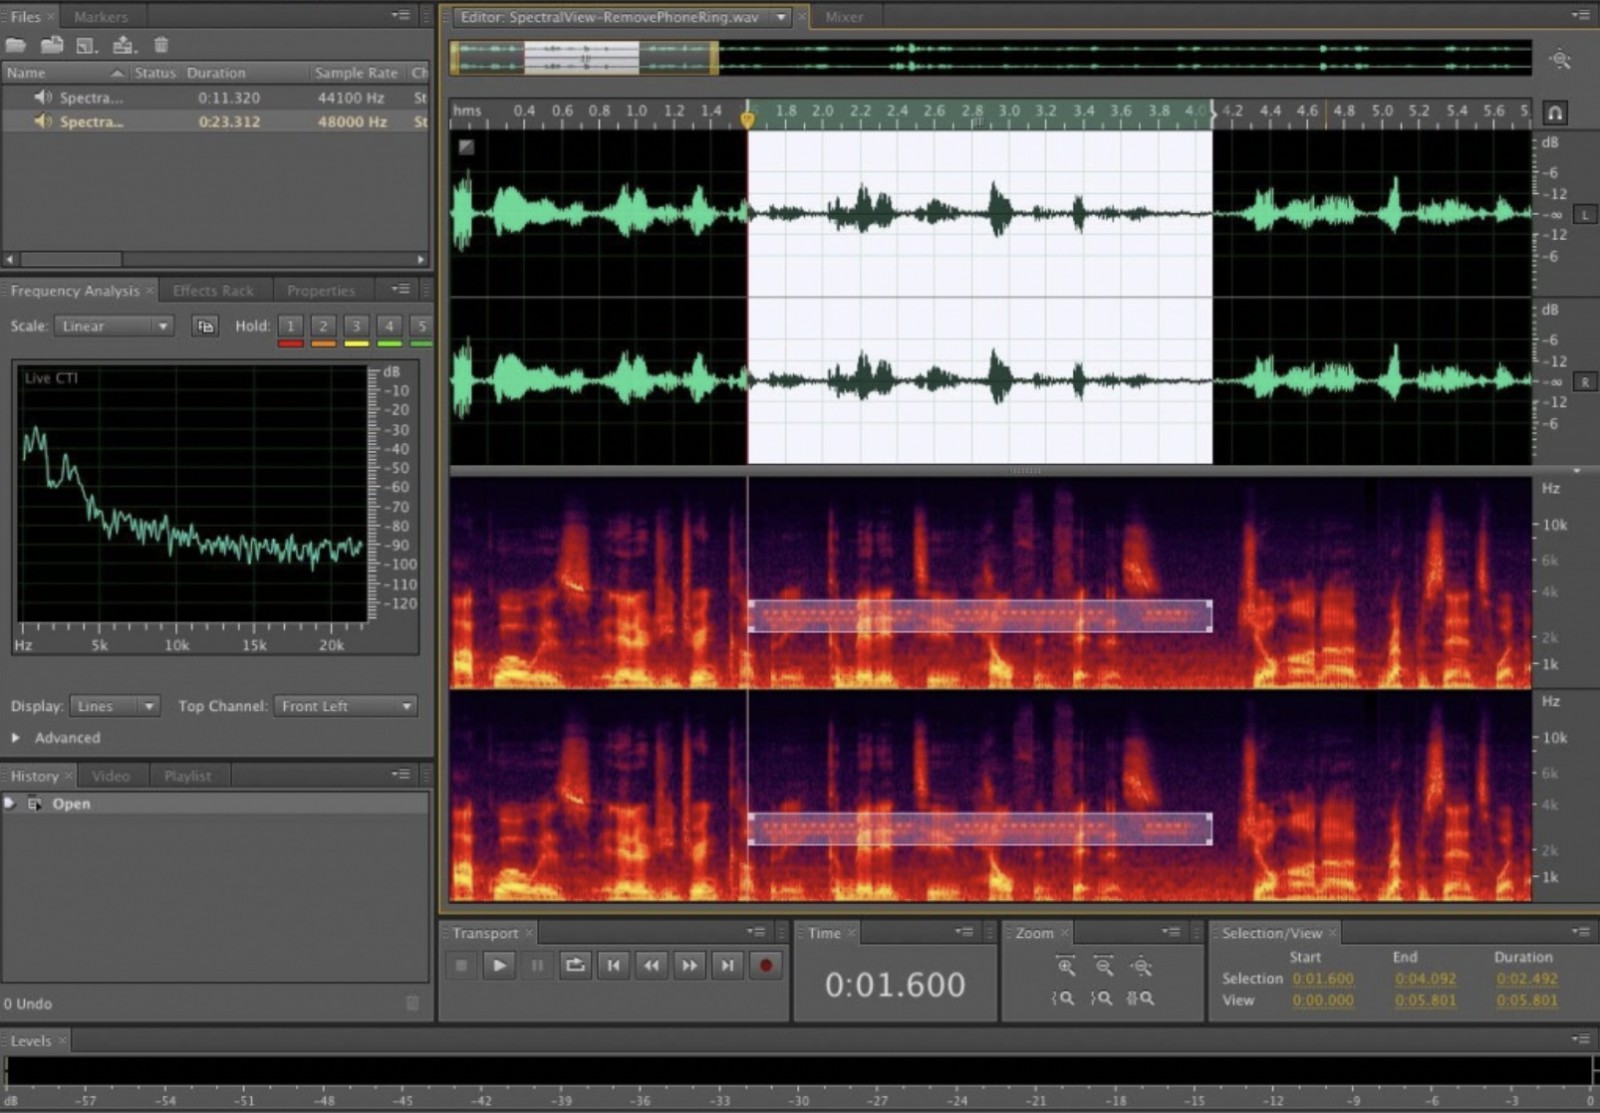
Task: Click the Fast Forward button in Transport
Action: click(689, 965)
